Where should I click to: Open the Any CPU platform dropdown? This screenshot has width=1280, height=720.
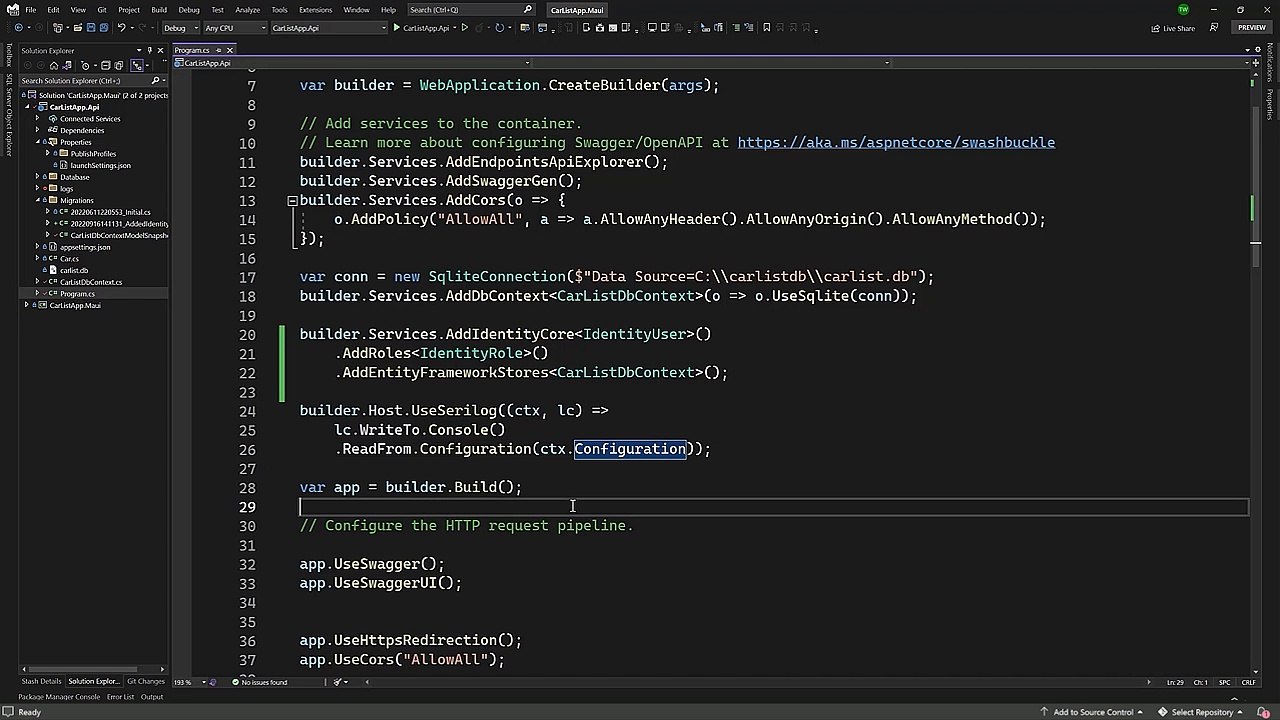pyautogui.click(x=235, y=28)
